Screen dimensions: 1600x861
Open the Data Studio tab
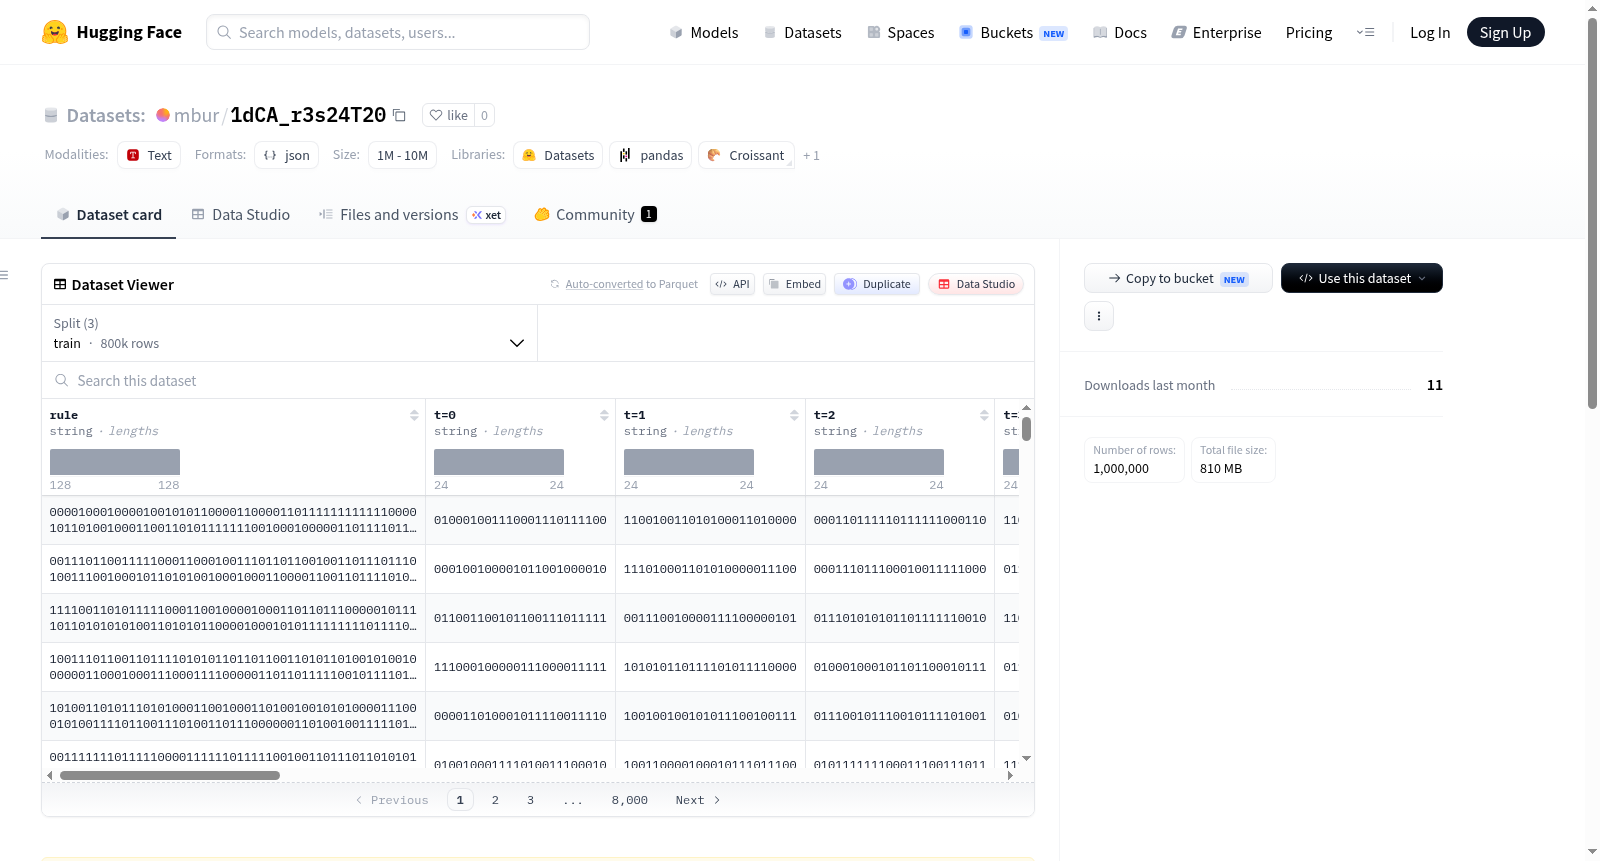tap(241, 214)
